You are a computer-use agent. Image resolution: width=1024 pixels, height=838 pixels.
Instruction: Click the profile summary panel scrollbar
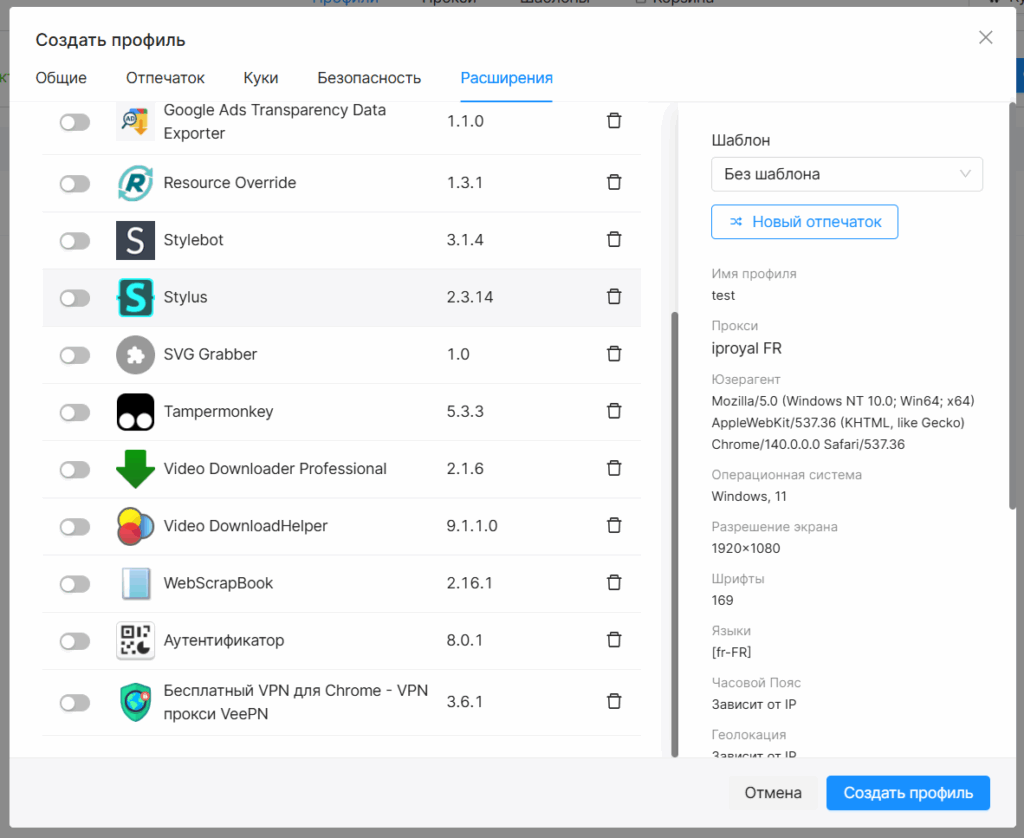pyautogui.click(x=1012, y=305)
